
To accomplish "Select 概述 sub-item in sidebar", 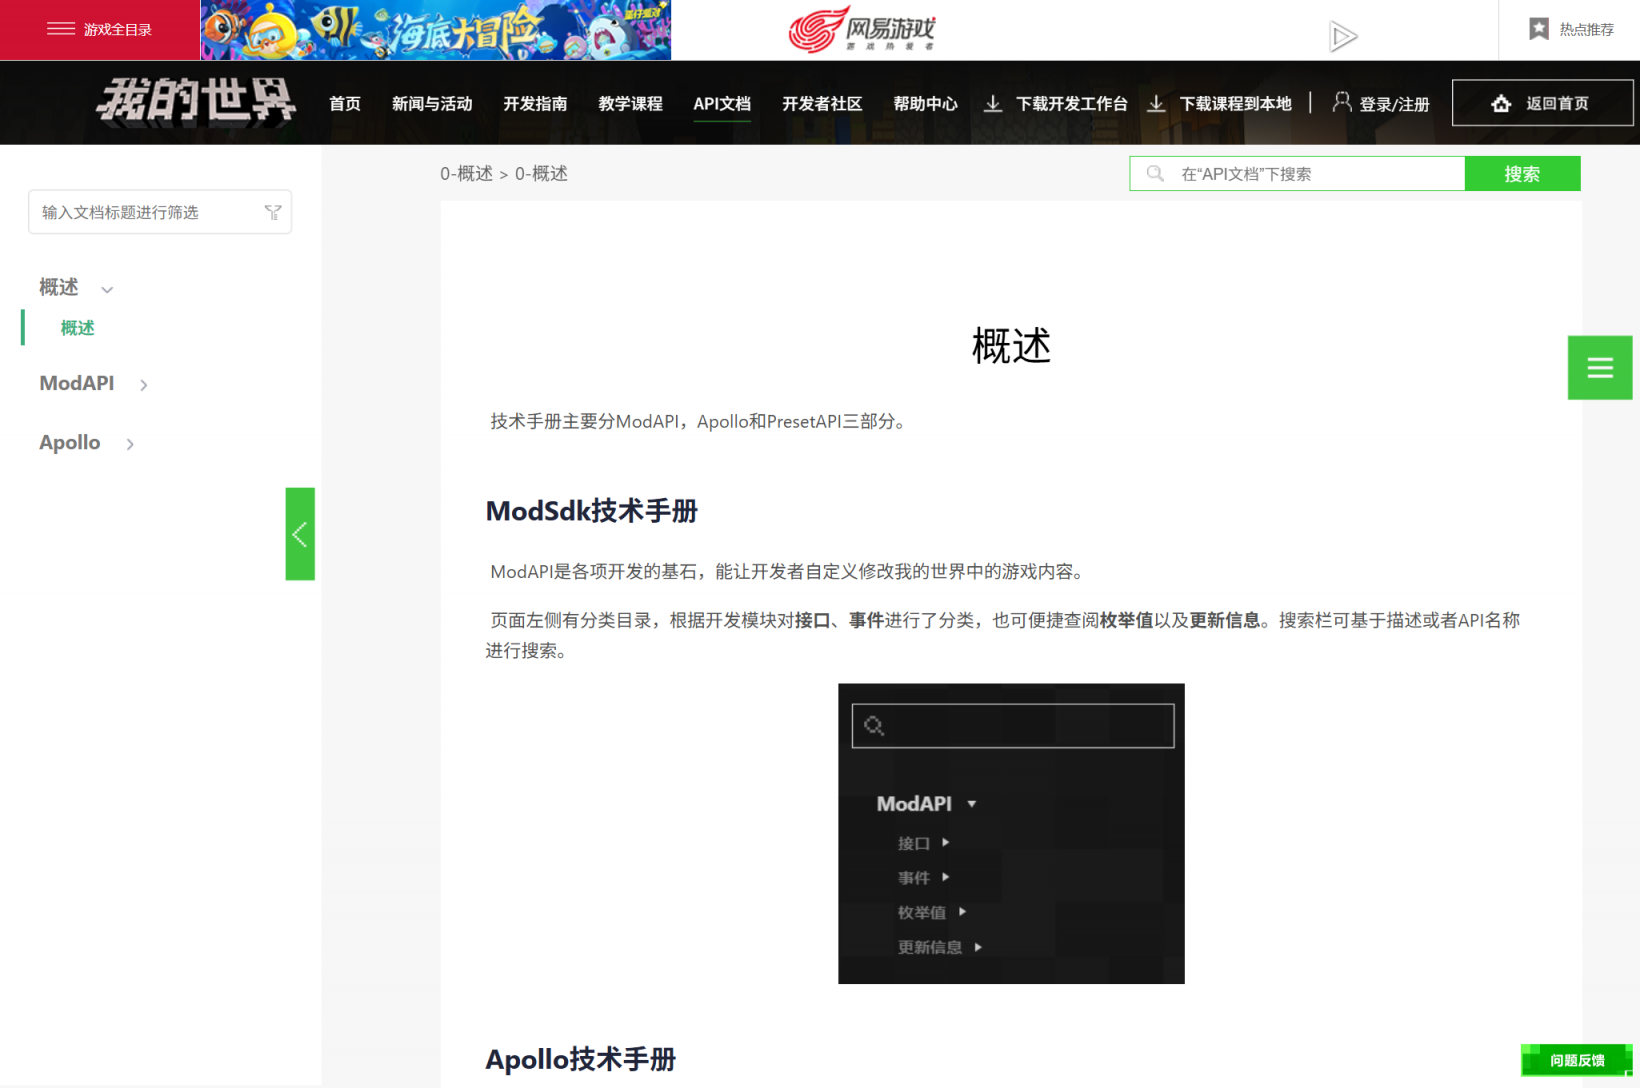I will [x=77, y=328].
